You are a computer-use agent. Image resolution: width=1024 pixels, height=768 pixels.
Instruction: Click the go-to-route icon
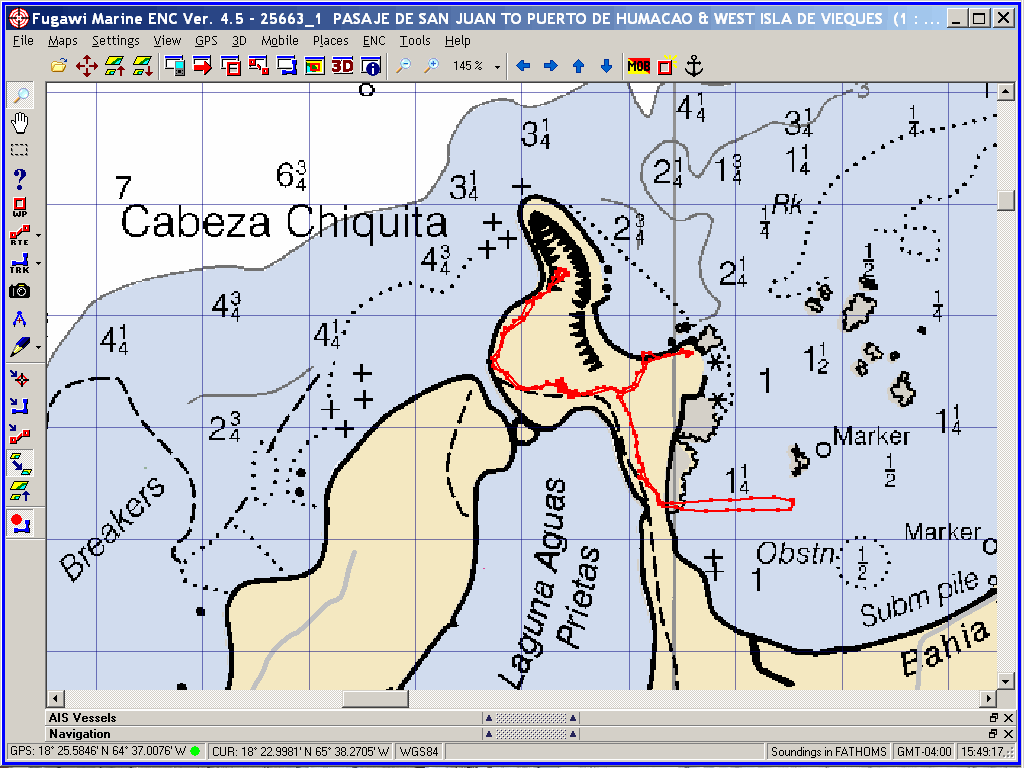pyautogui.click(x=20, y=435)
